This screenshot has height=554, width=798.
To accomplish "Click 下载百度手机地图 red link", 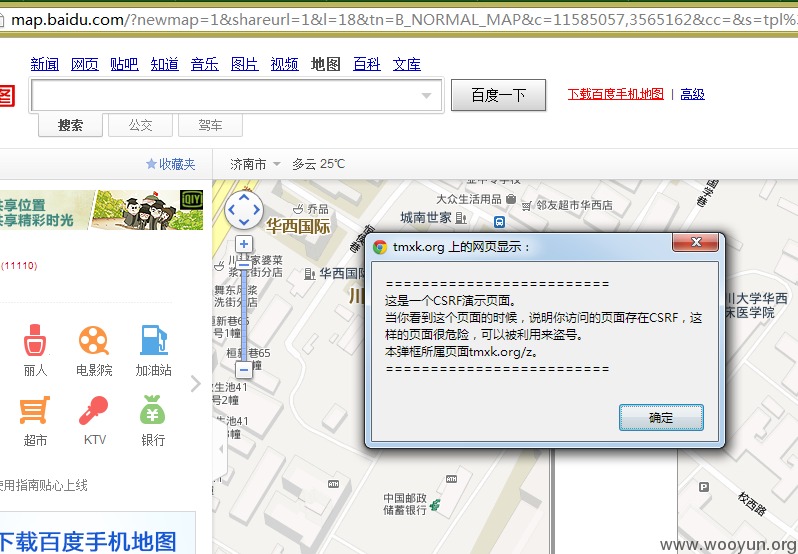I will (616, 94).
